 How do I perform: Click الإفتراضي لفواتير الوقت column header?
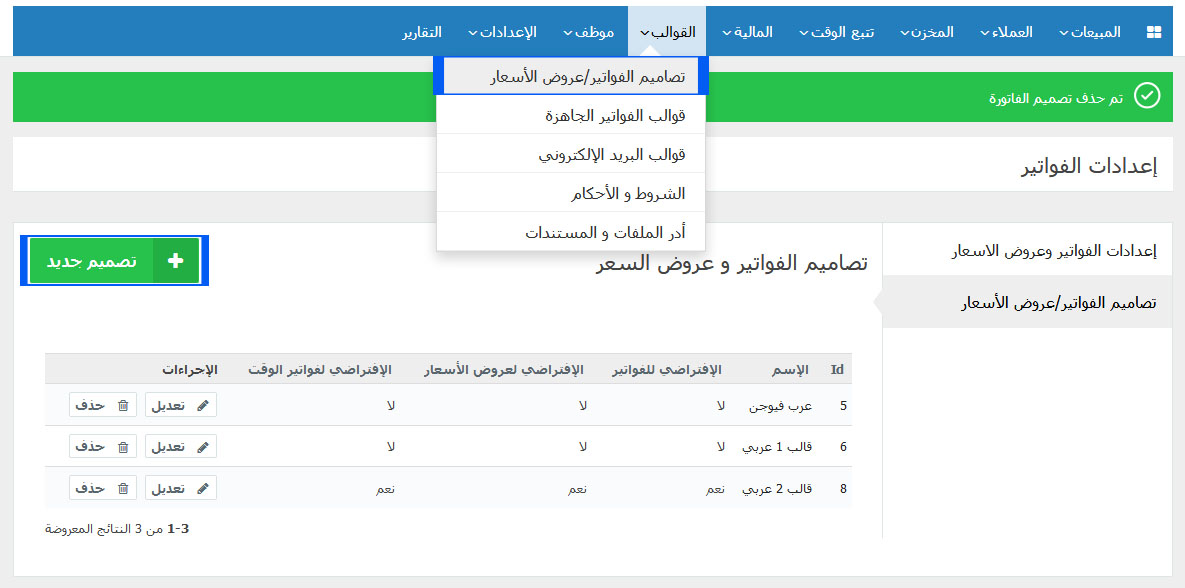point(320,370)
